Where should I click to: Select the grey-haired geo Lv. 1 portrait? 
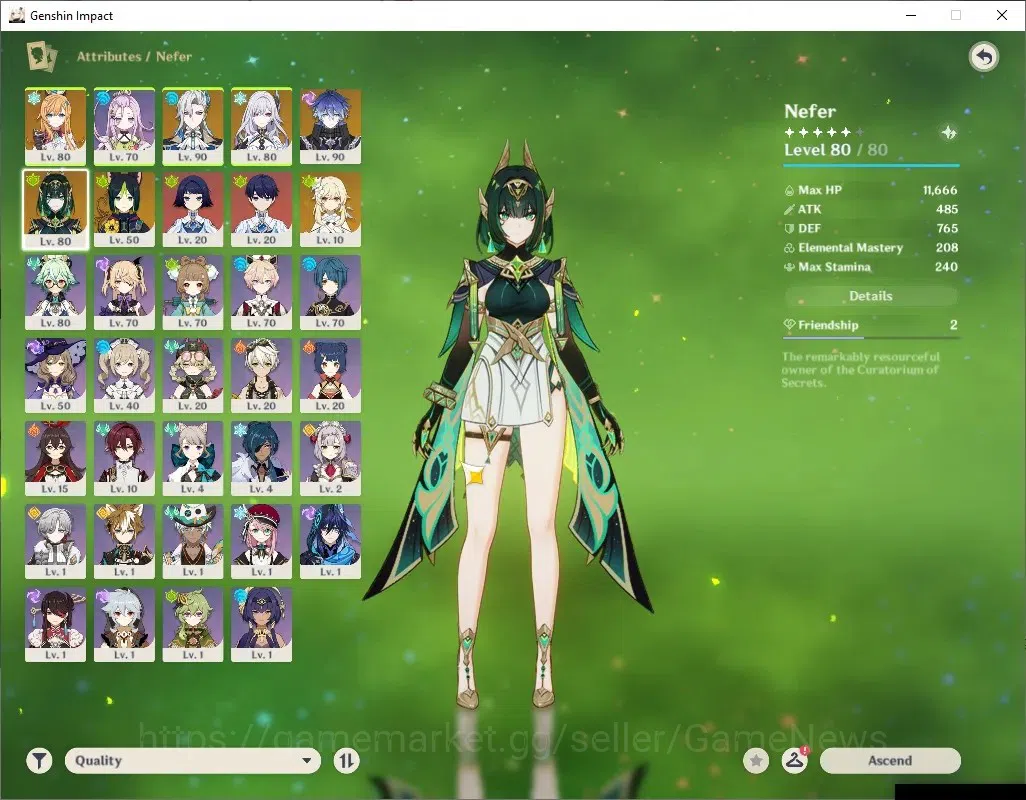tap(56, 542)
